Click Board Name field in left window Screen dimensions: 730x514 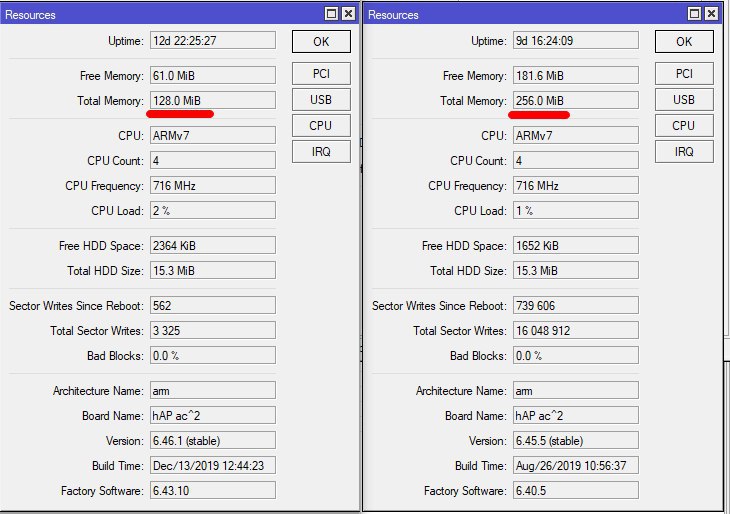(213, 416)
